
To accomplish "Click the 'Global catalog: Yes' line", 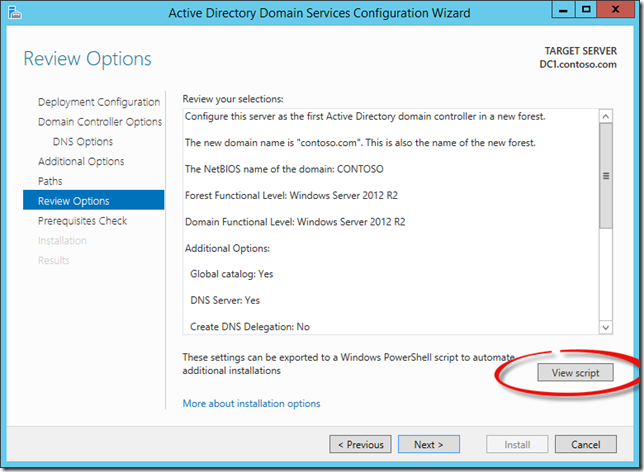I will [x=232, y=274].
